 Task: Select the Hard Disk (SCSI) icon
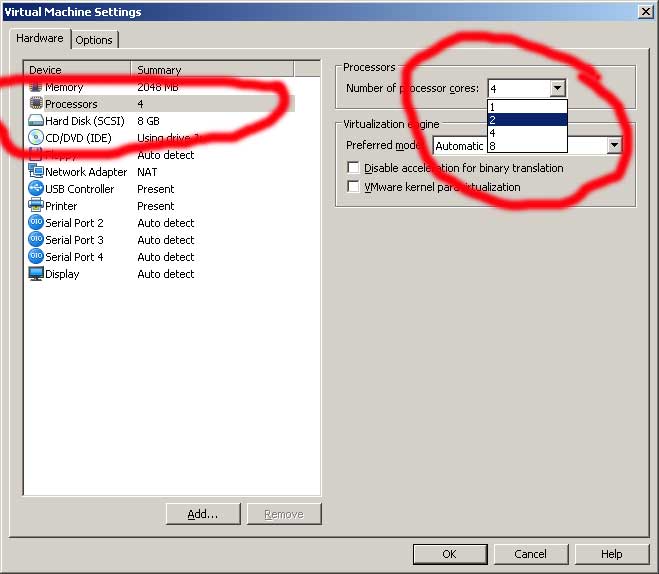[36, 121]
